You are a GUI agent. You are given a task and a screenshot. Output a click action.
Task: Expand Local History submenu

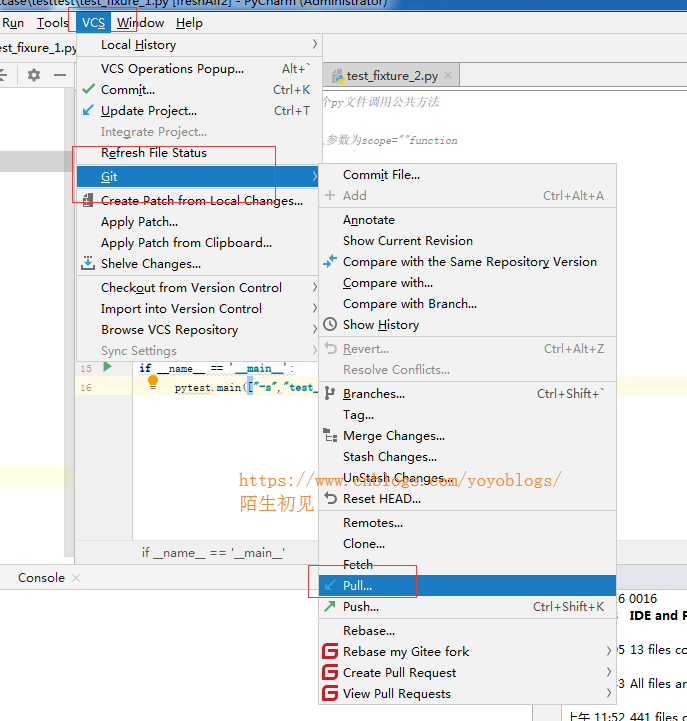[x=198, y=45]
